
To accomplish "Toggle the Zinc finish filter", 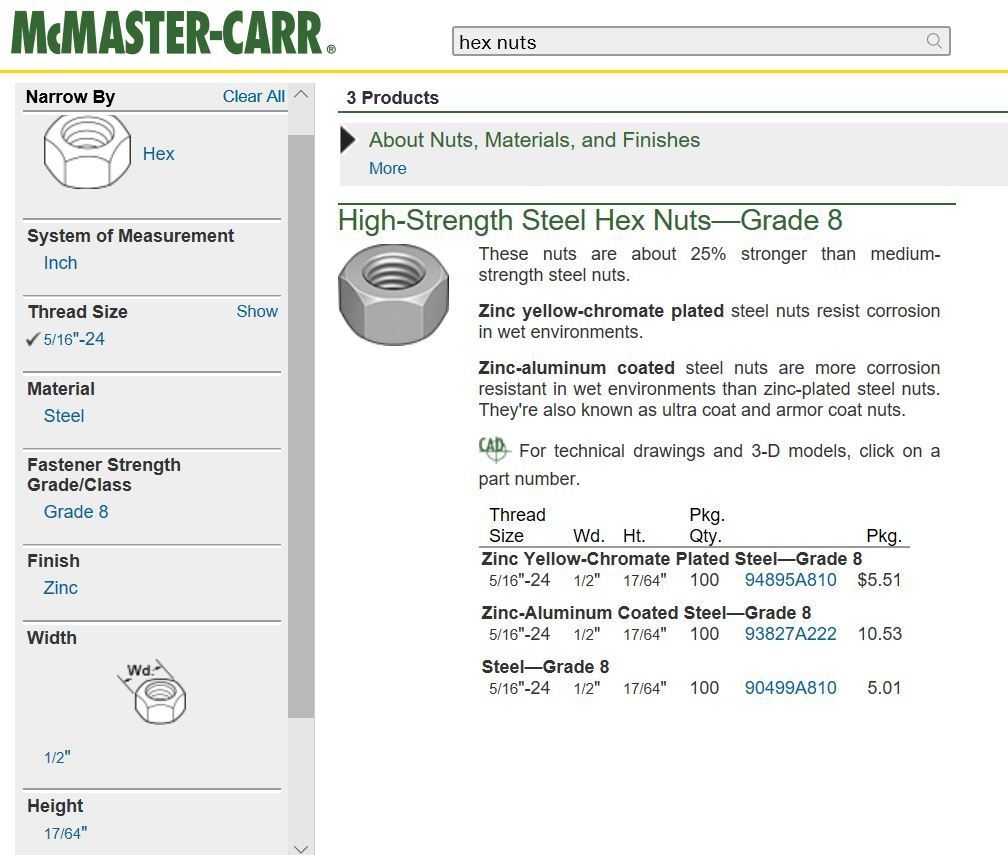I will click(x=60, y=588).
